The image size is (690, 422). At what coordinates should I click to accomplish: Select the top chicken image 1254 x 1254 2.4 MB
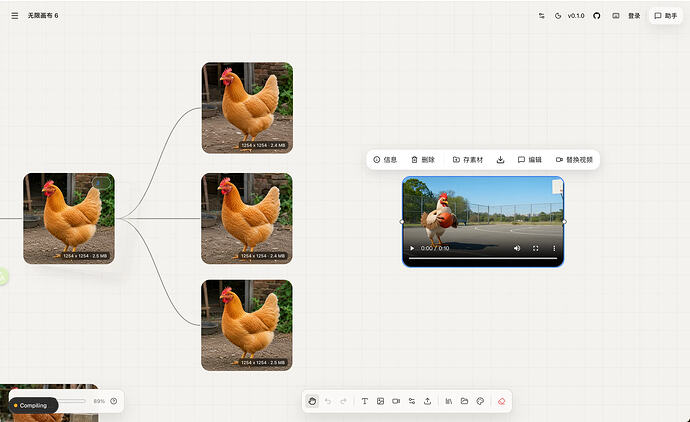(247, 108)
